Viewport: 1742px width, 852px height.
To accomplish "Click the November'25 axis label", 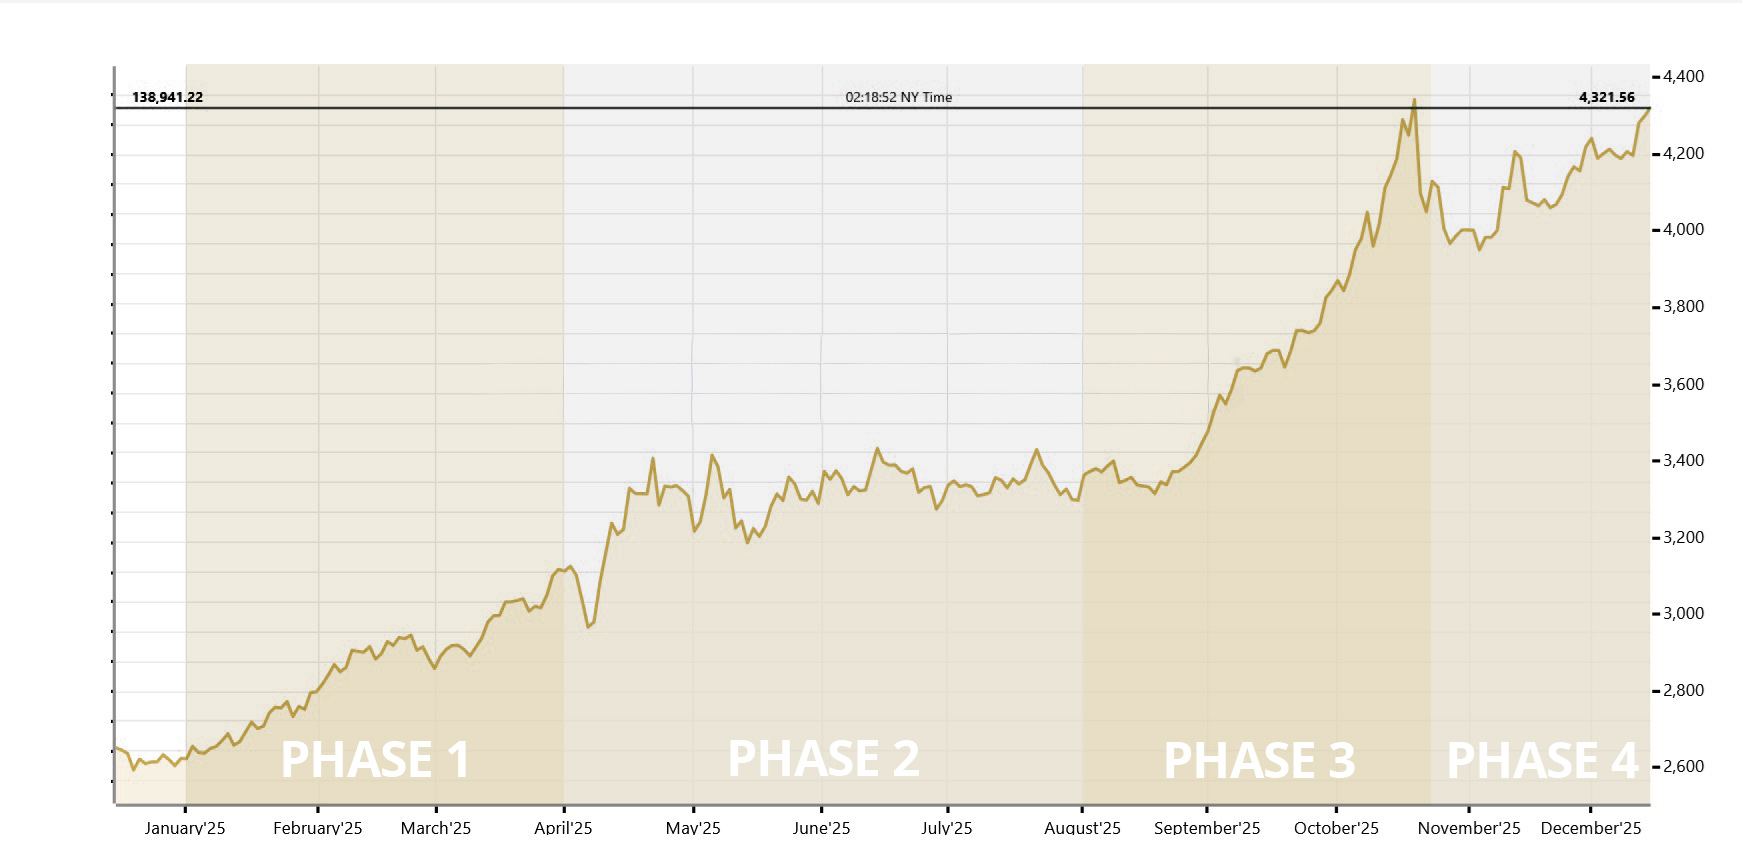I will pyautogui.click(x=1469, y=828).
